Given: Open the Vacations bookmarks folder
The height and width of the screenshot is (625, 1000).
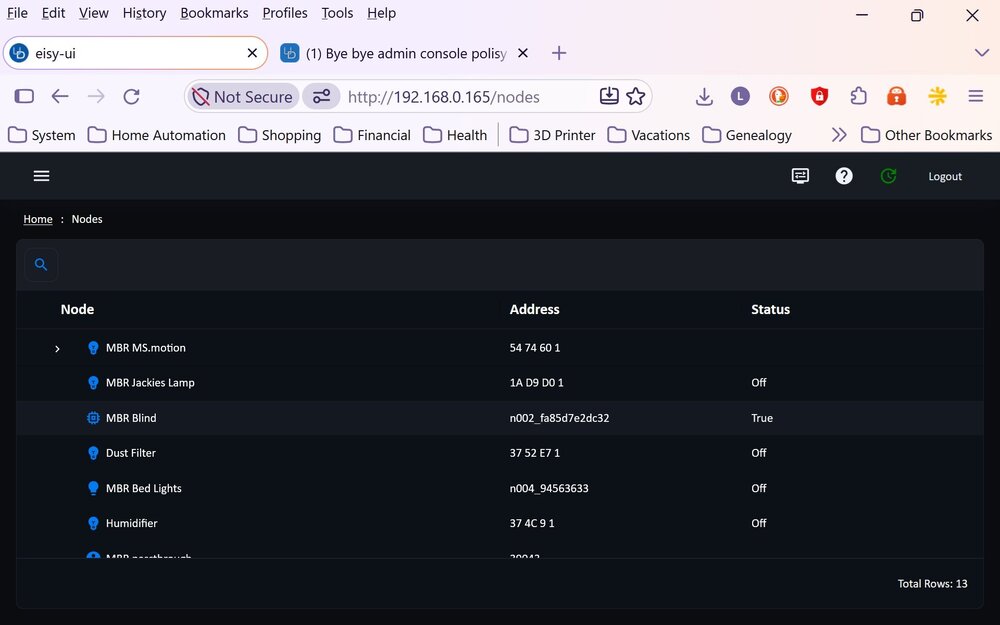Looking at the screenshot, I should 649,135.
